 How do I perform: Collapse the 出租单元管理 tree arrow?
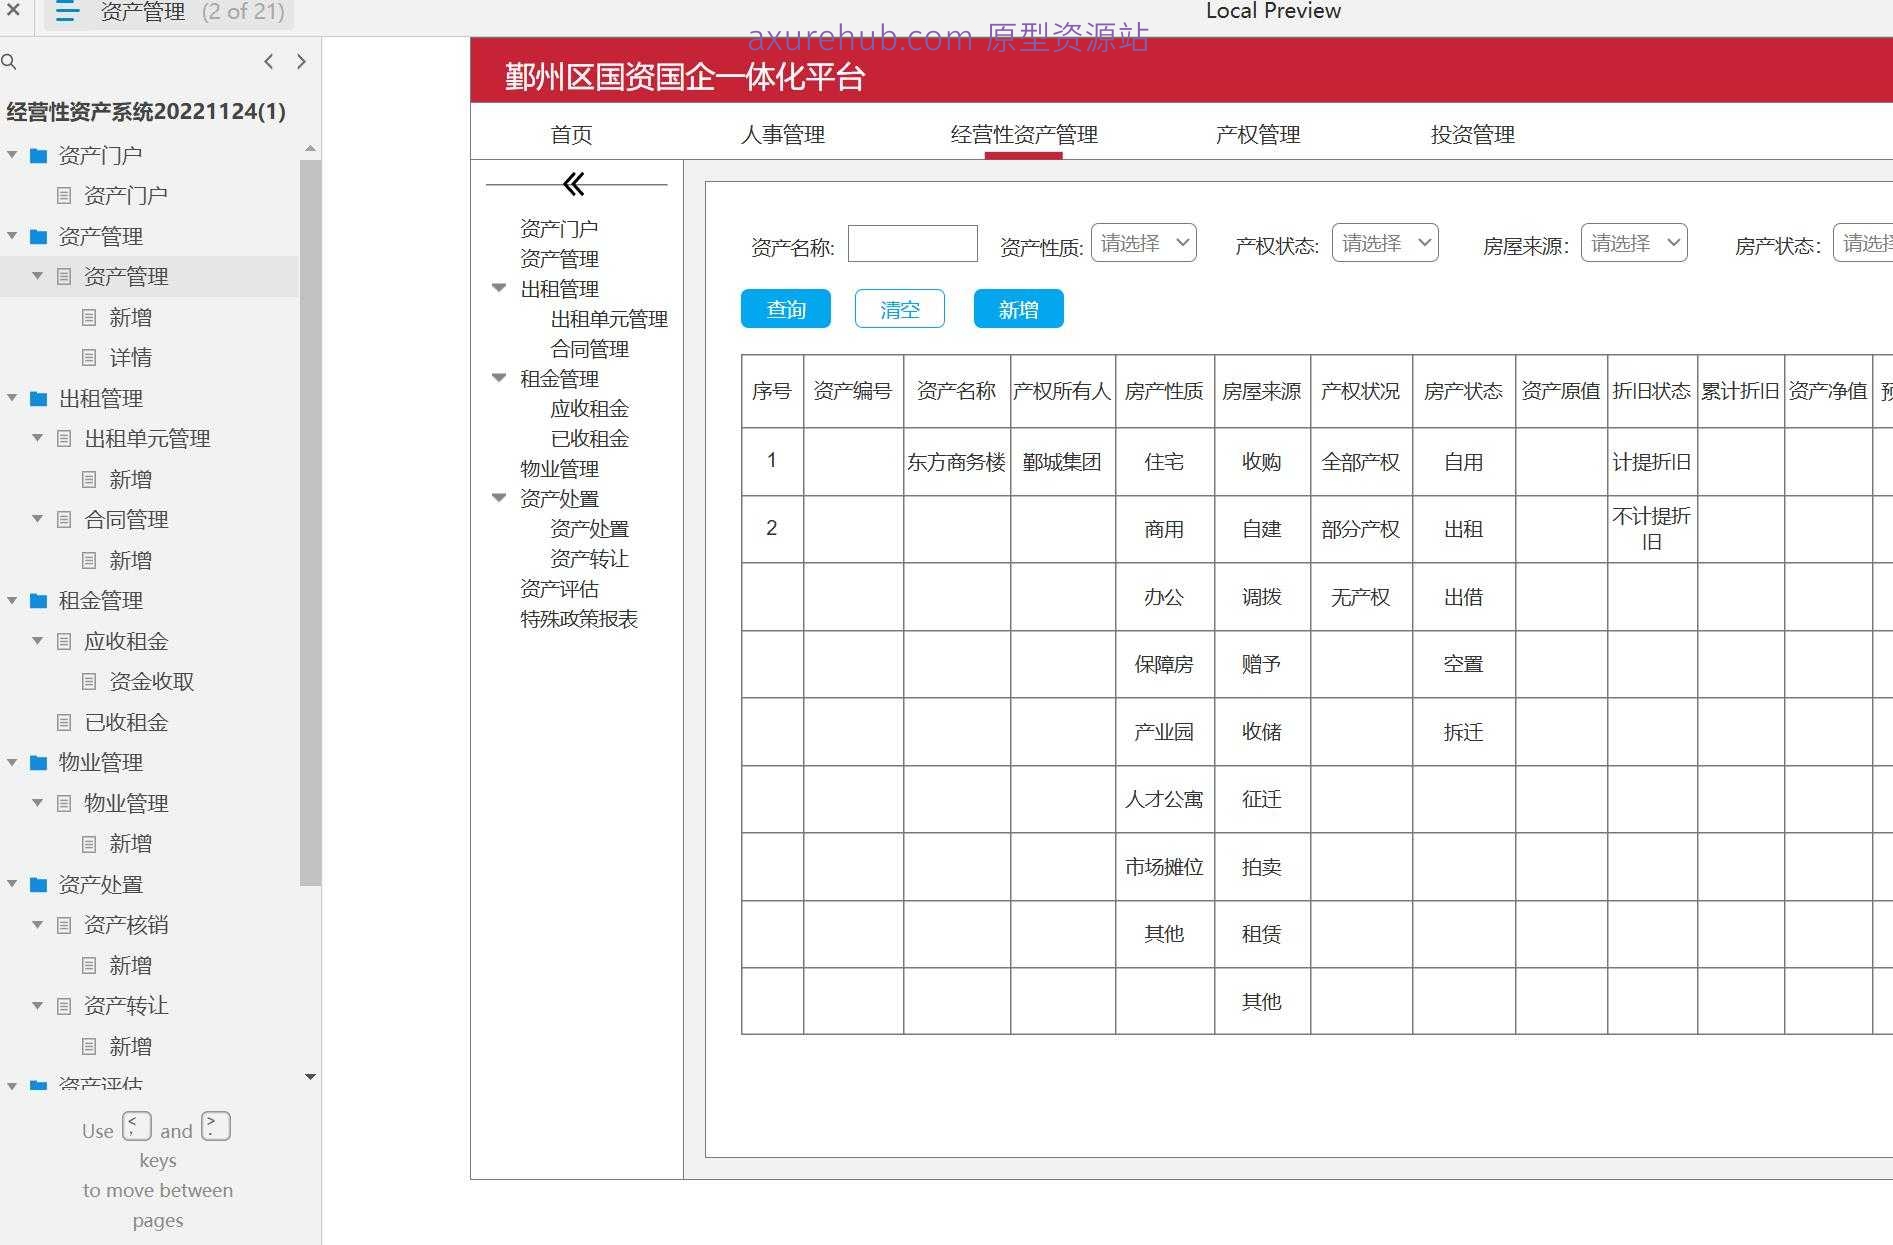tap(37, 438)
